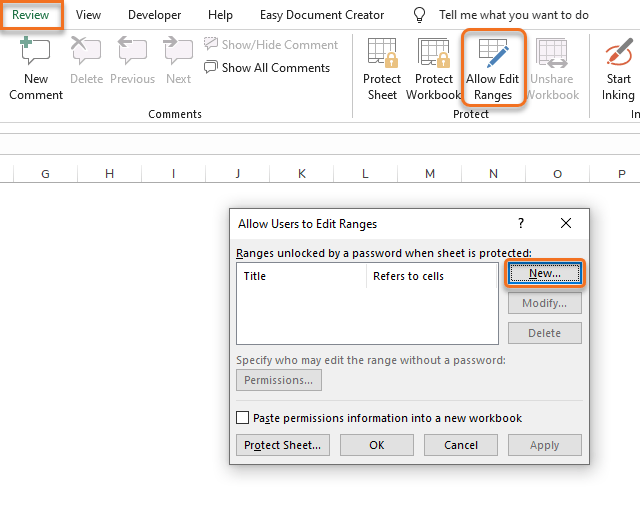Click the Protect Sheet... dialog button
The width and height of the screenshot is (640, 510).
(x=283, y=445)
